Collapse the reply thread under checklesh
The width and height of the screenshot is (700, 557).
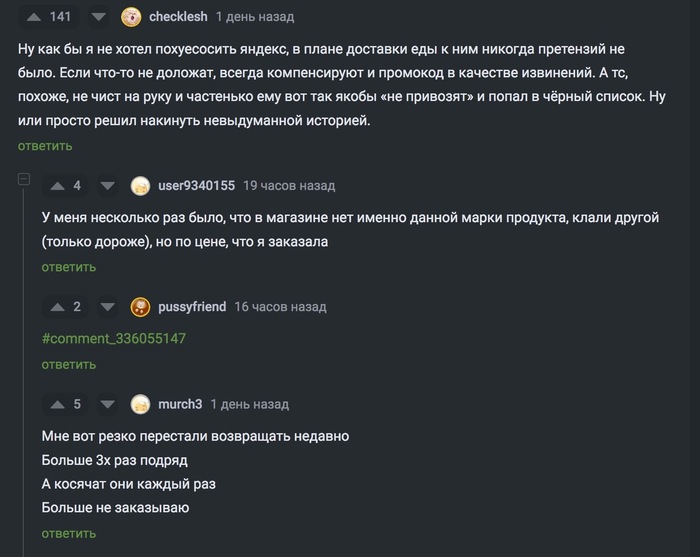[x=25, y=180]
